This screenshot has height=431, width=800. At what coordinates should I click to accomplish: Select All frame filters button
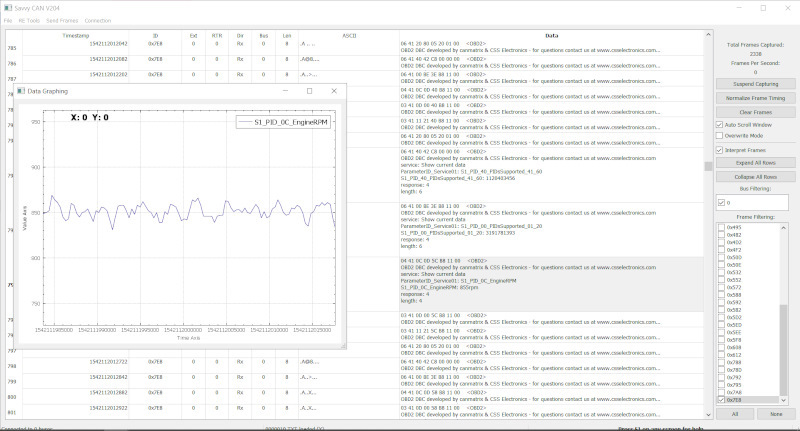point(735,413)
